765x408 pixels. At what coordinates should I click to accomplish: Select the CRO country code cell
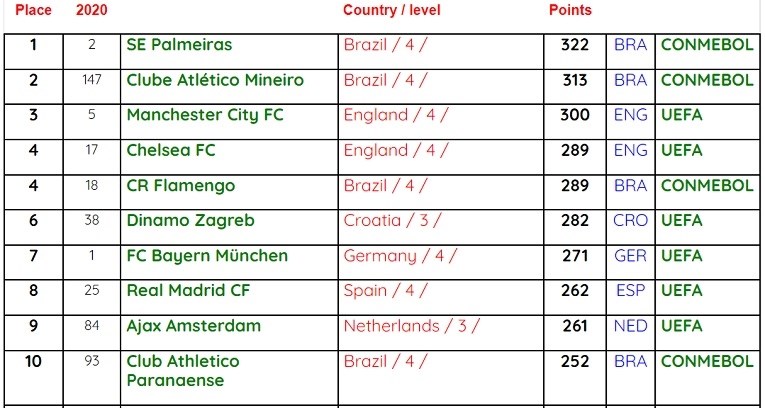(630, 221)
